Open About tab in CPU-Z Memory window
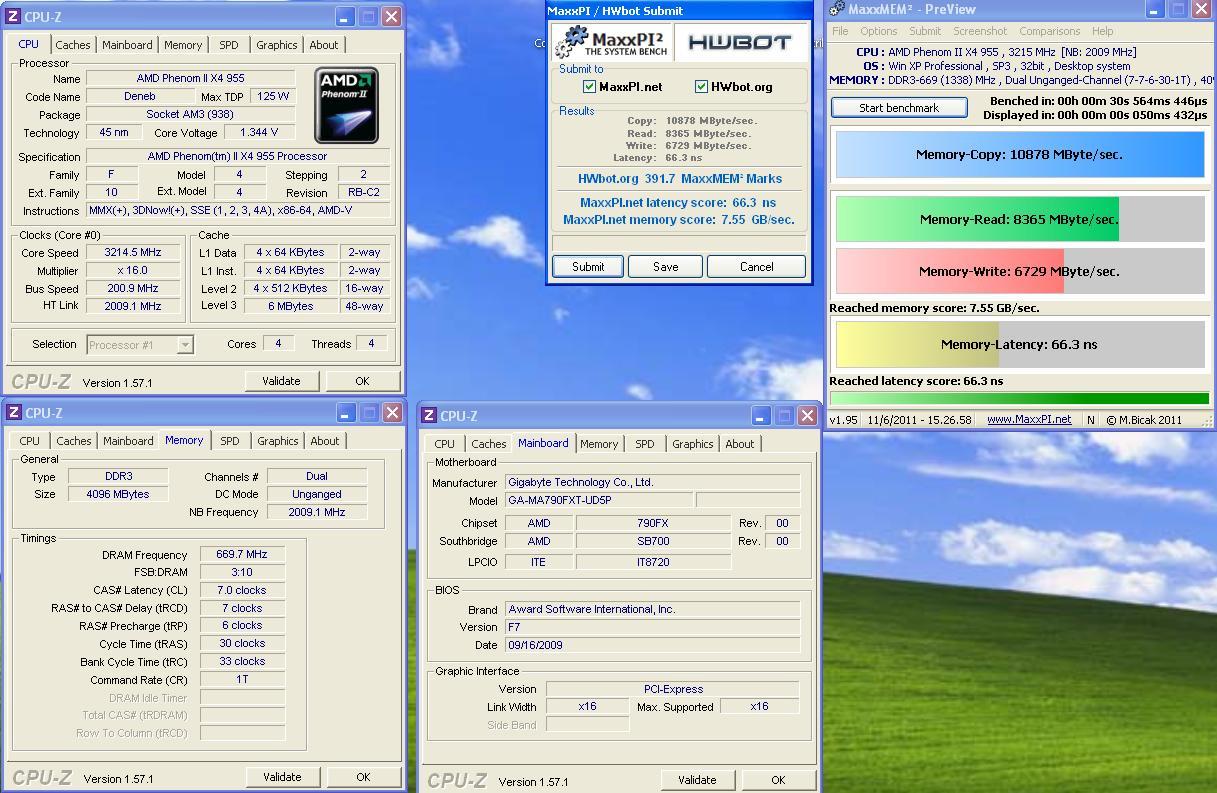1217x793 pixels. tap(325, 441)
